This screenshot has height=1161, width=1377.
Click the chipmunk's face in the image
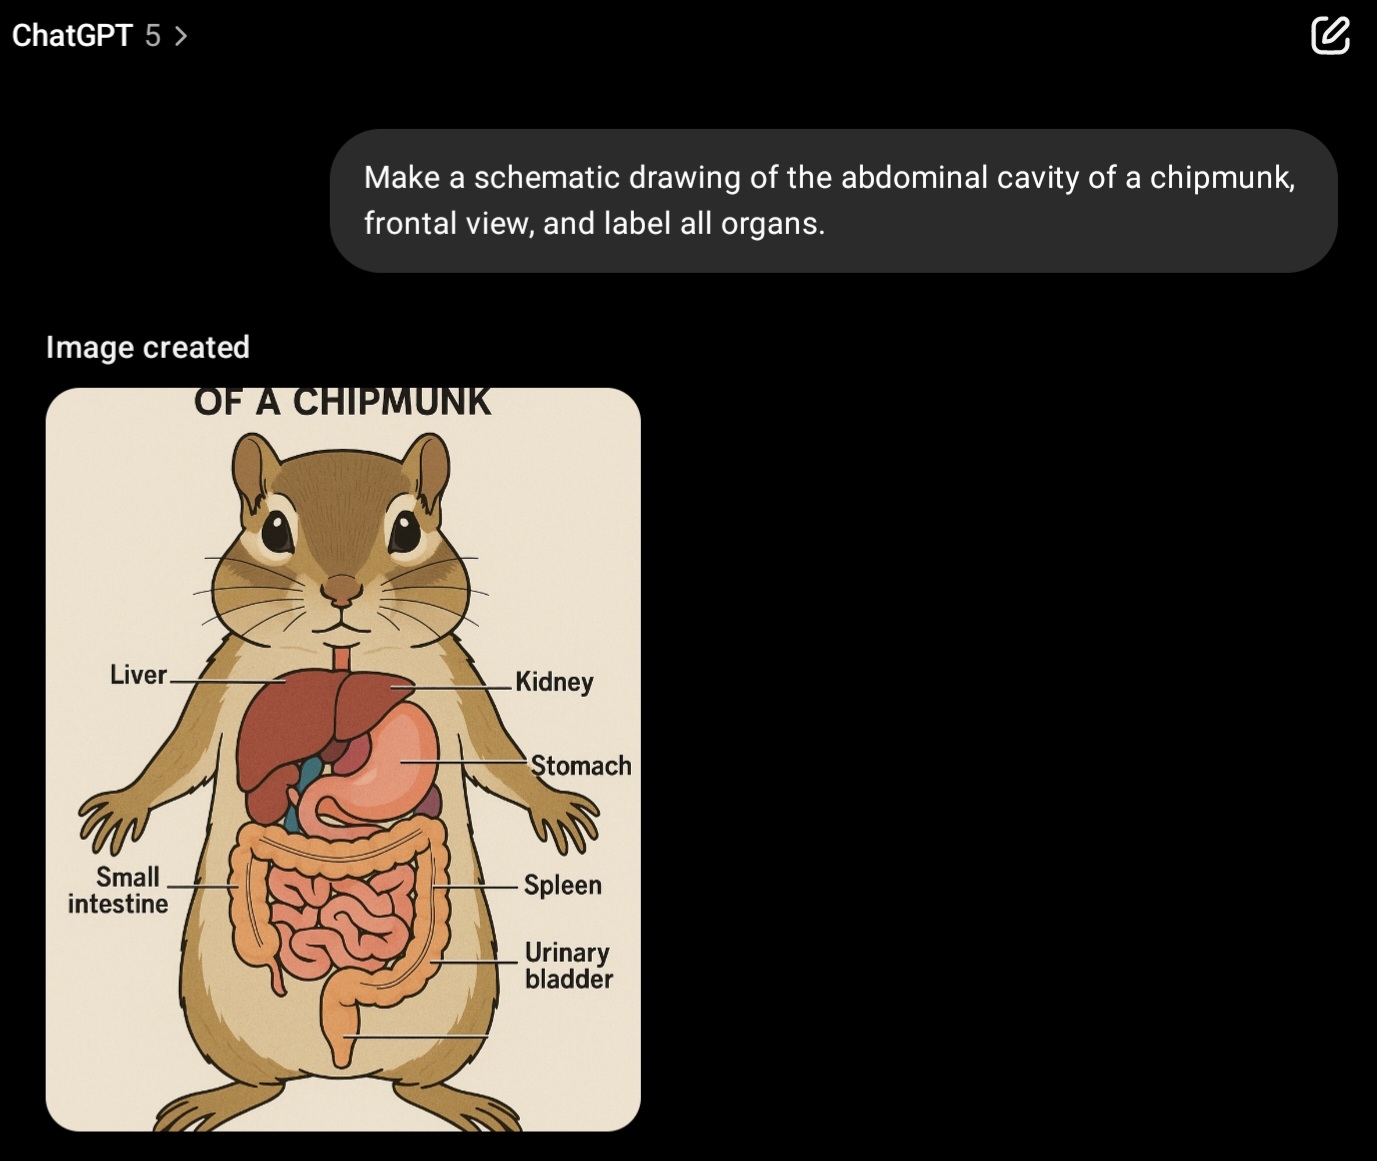(x=341, y=560)
